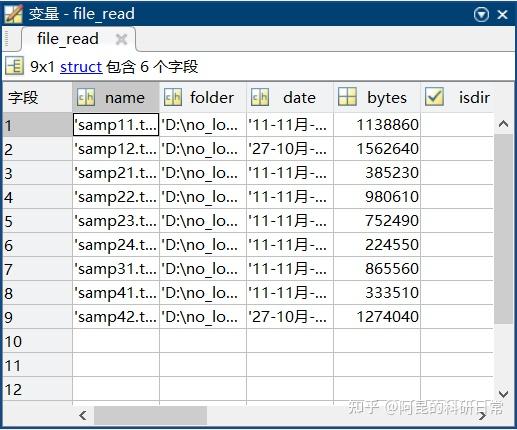Click the struct variable icon beside 9x1
The width and height of the screenshot is (517, 430).
pos(14,66)
